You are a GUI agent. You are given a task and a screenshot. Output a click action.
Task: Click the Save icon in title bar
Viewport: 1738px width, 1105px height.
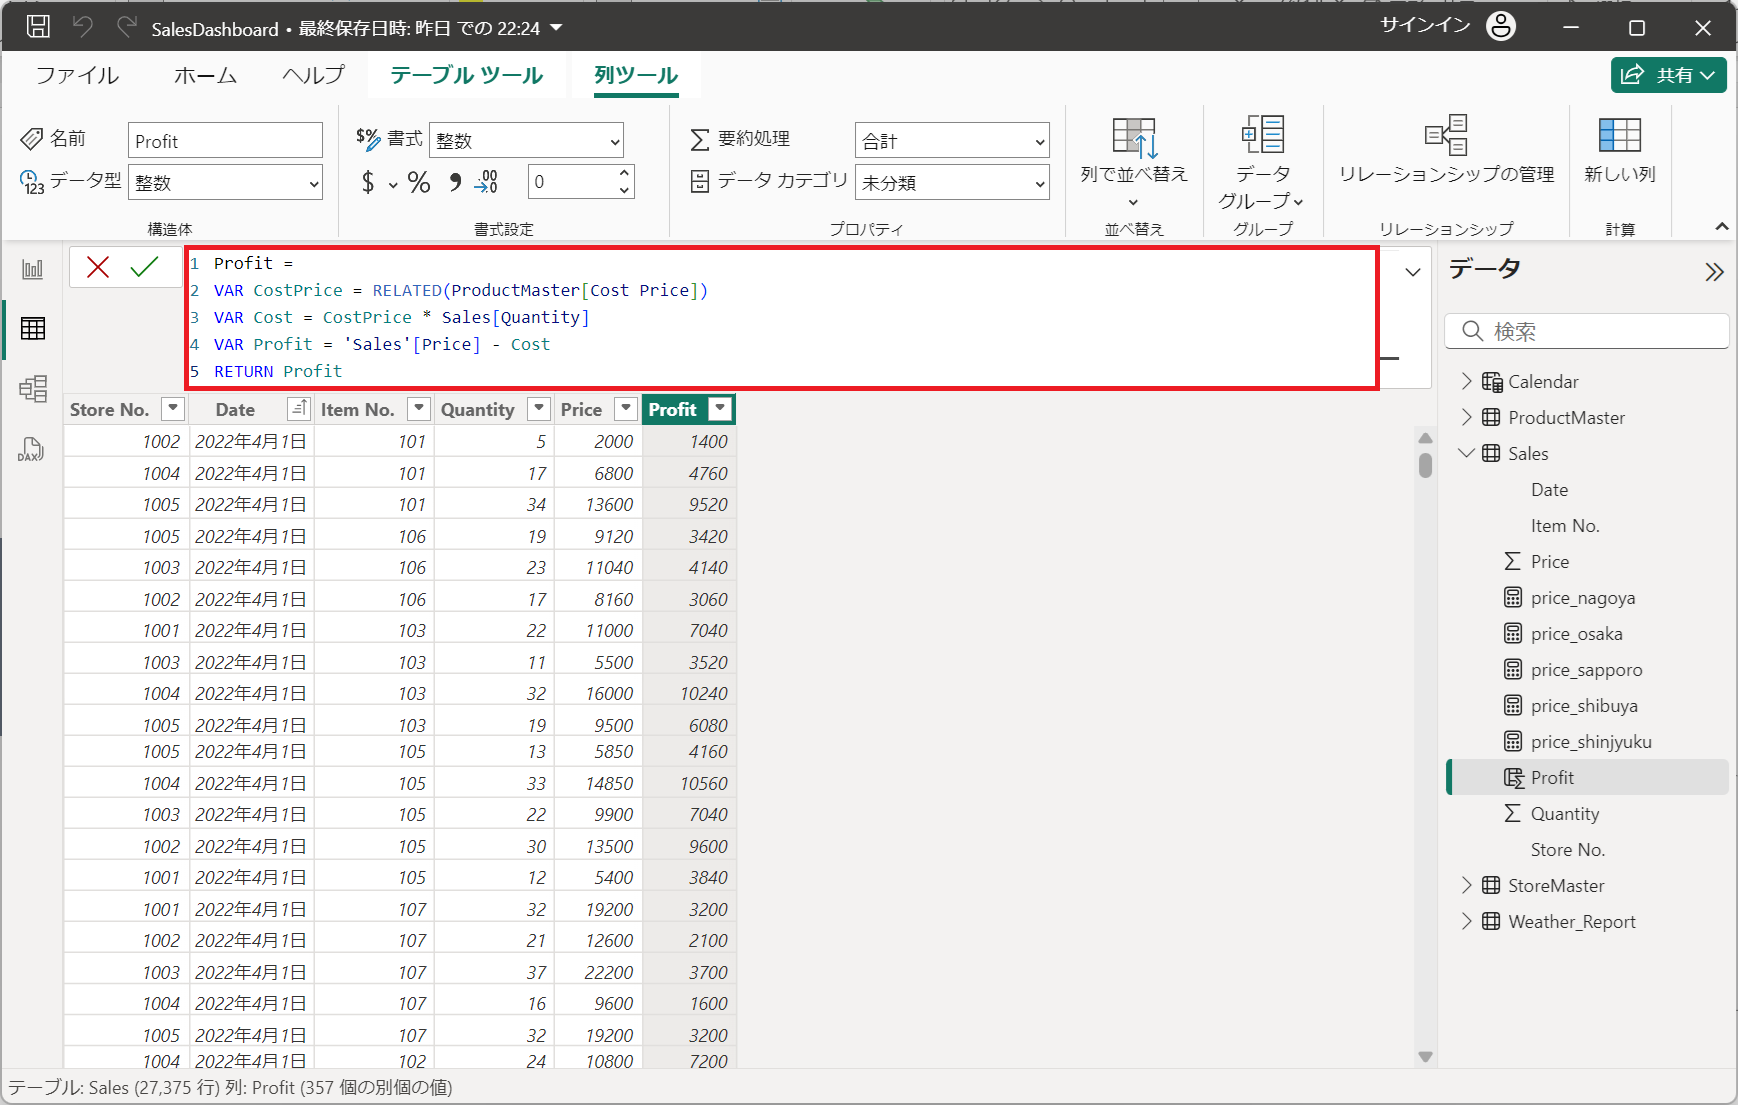[x=38, y=27]
